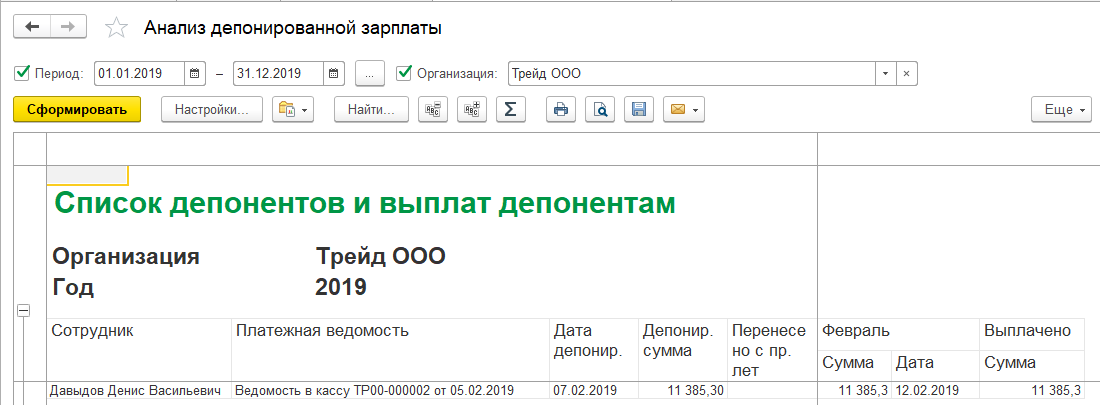
Task: Open calendar picker for end date 31.12.2019
Action: 334,73
